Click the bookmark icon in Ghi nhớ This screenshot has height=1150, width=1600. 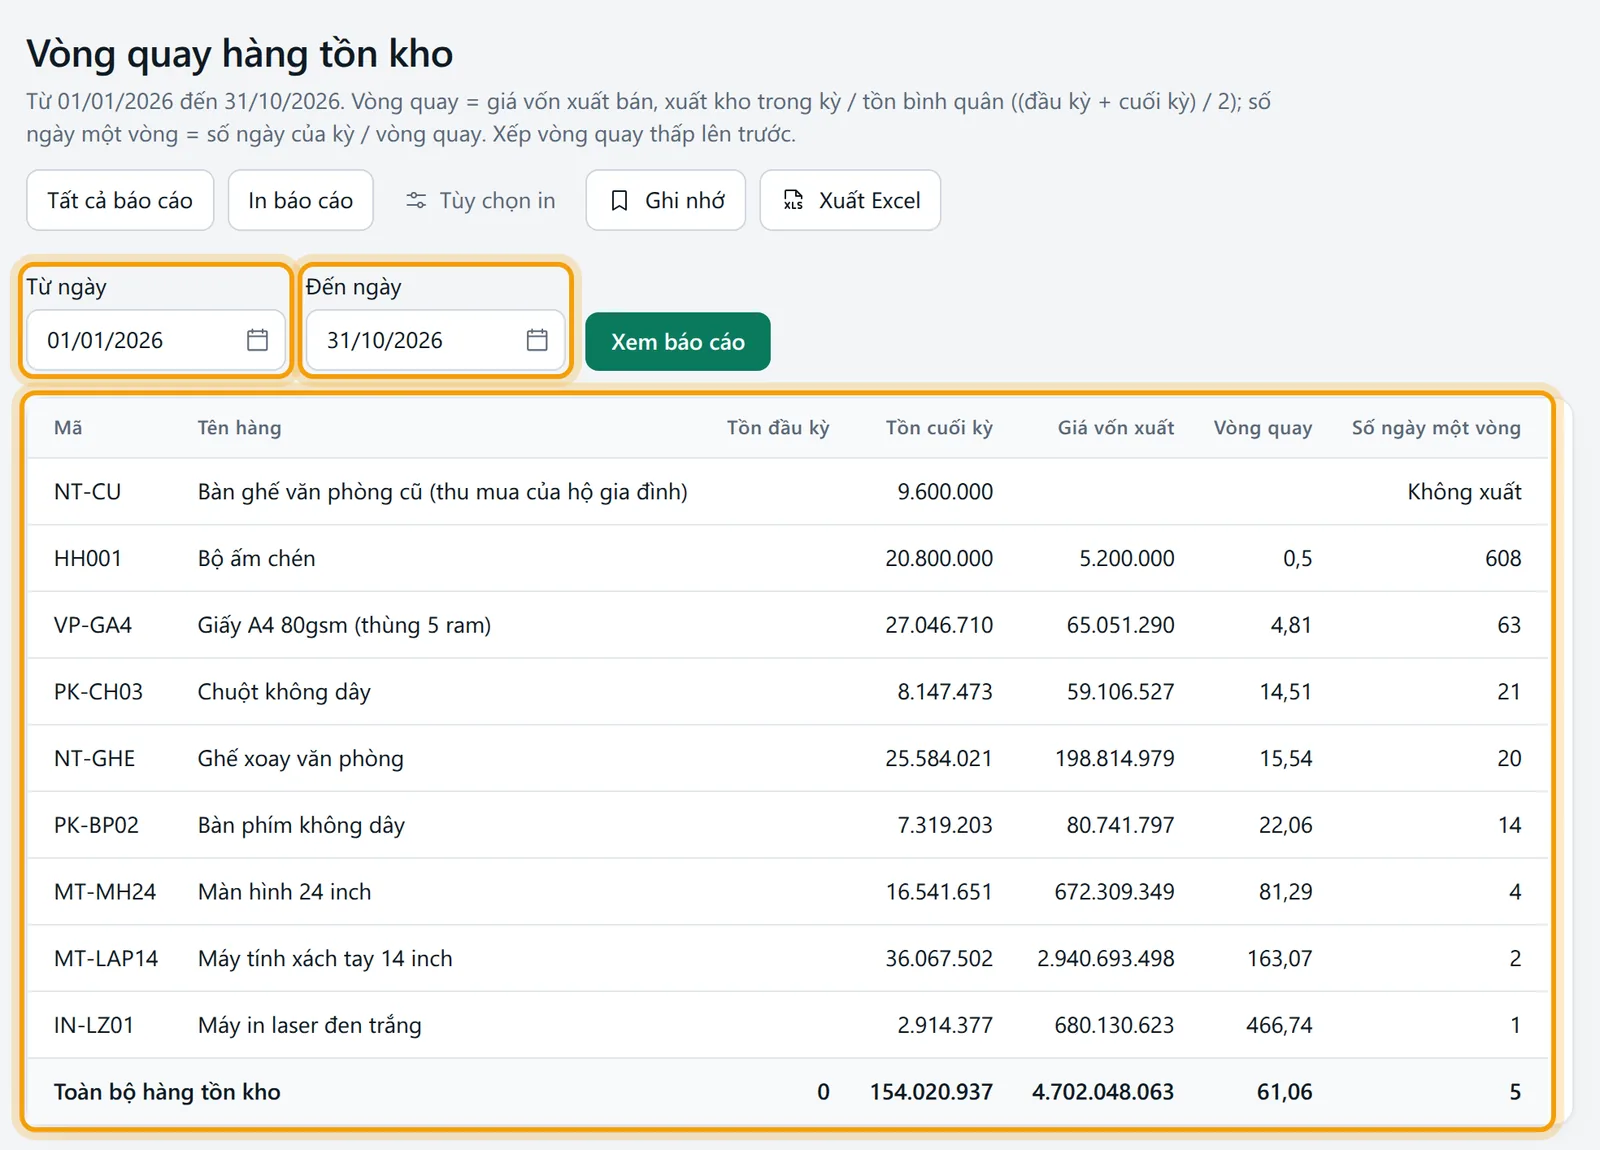(619, 201)
